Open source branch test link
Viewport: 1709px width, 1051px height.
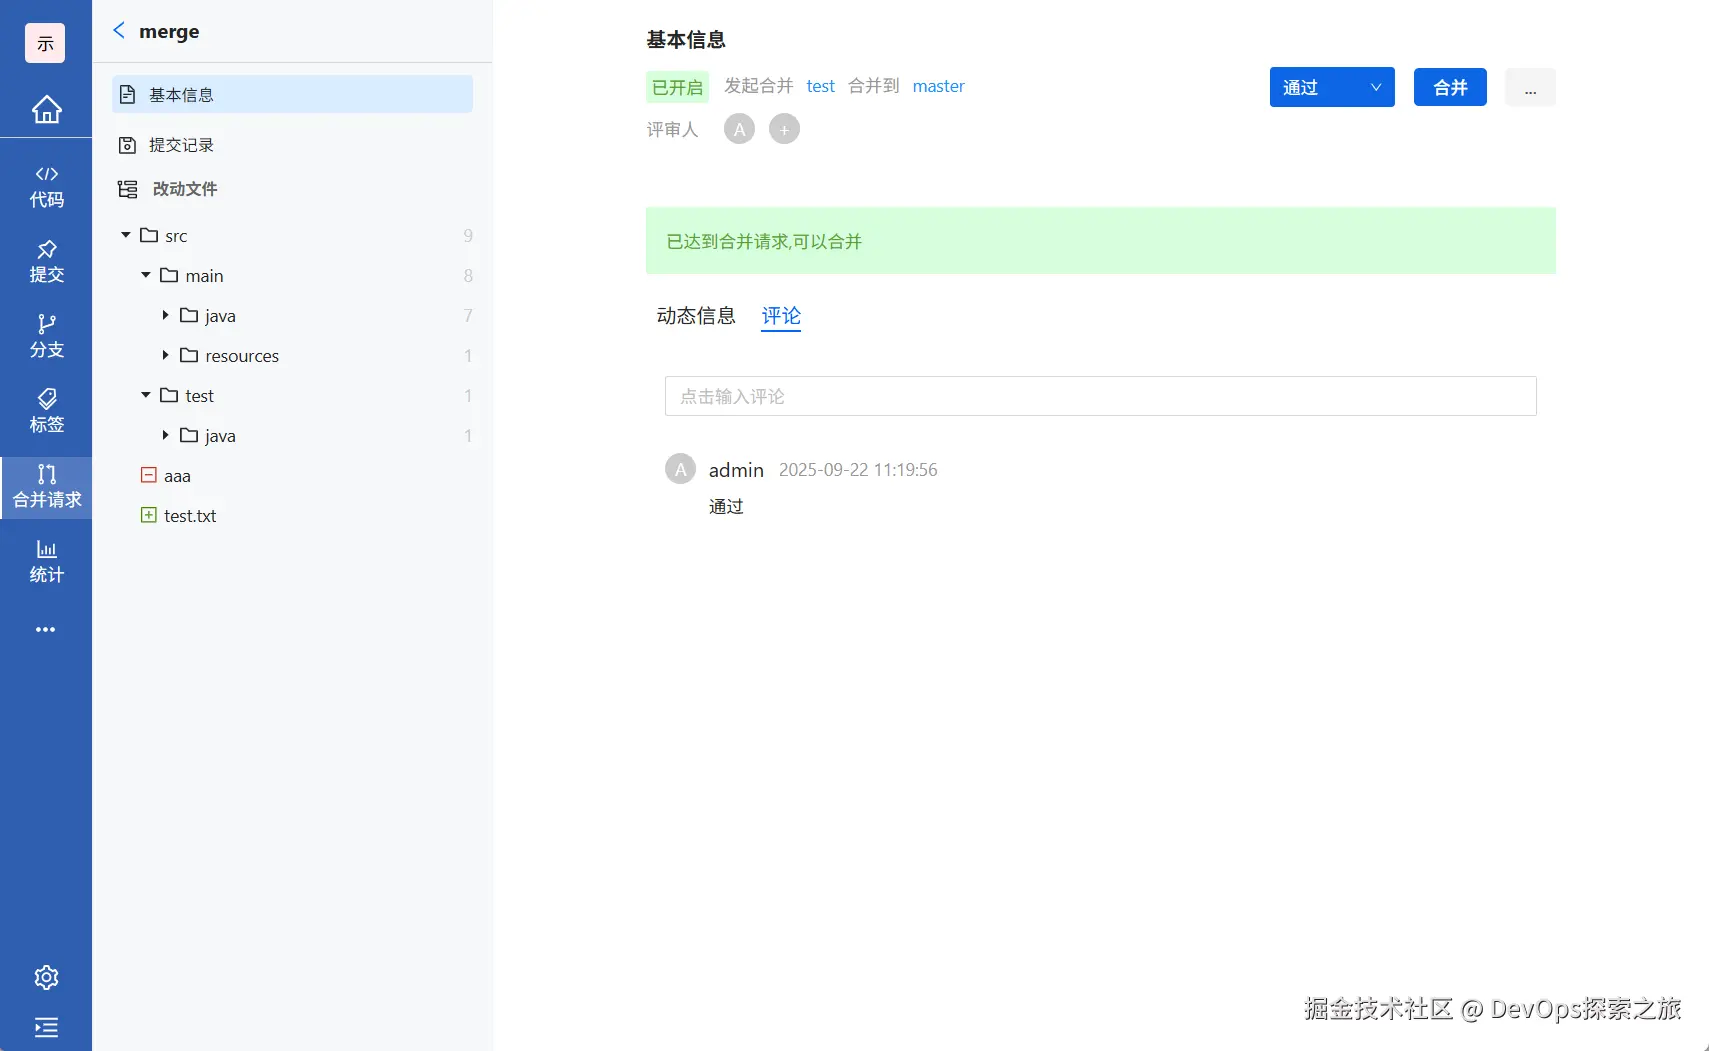pos(820,86)
